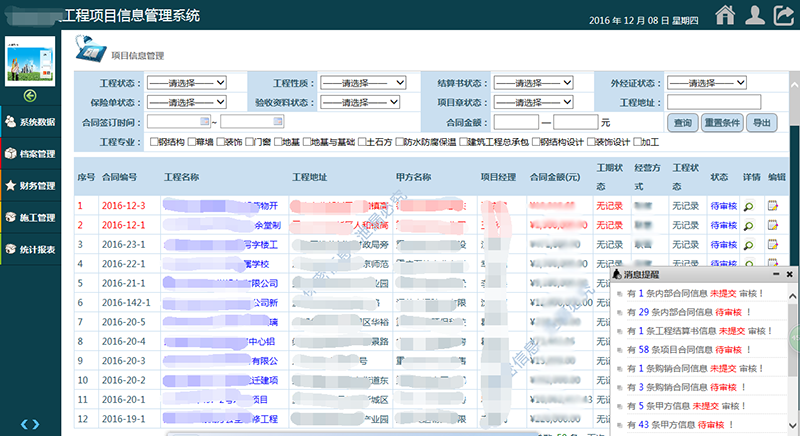Click the 重置条件 button
800x436 pixels.
coord(722,122)
